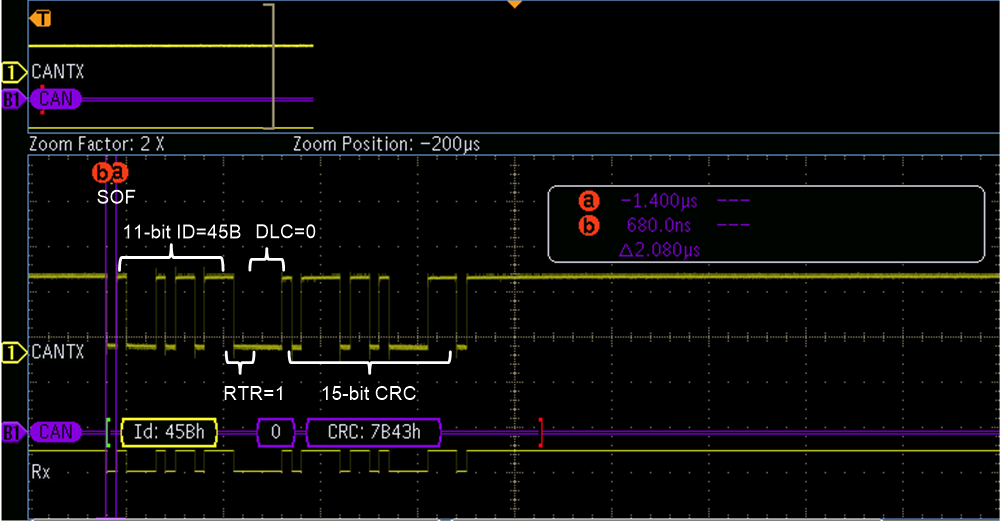Click the 'DLC=0' annotation
The height and width of the screenshot is (521, 1000).
286,232
